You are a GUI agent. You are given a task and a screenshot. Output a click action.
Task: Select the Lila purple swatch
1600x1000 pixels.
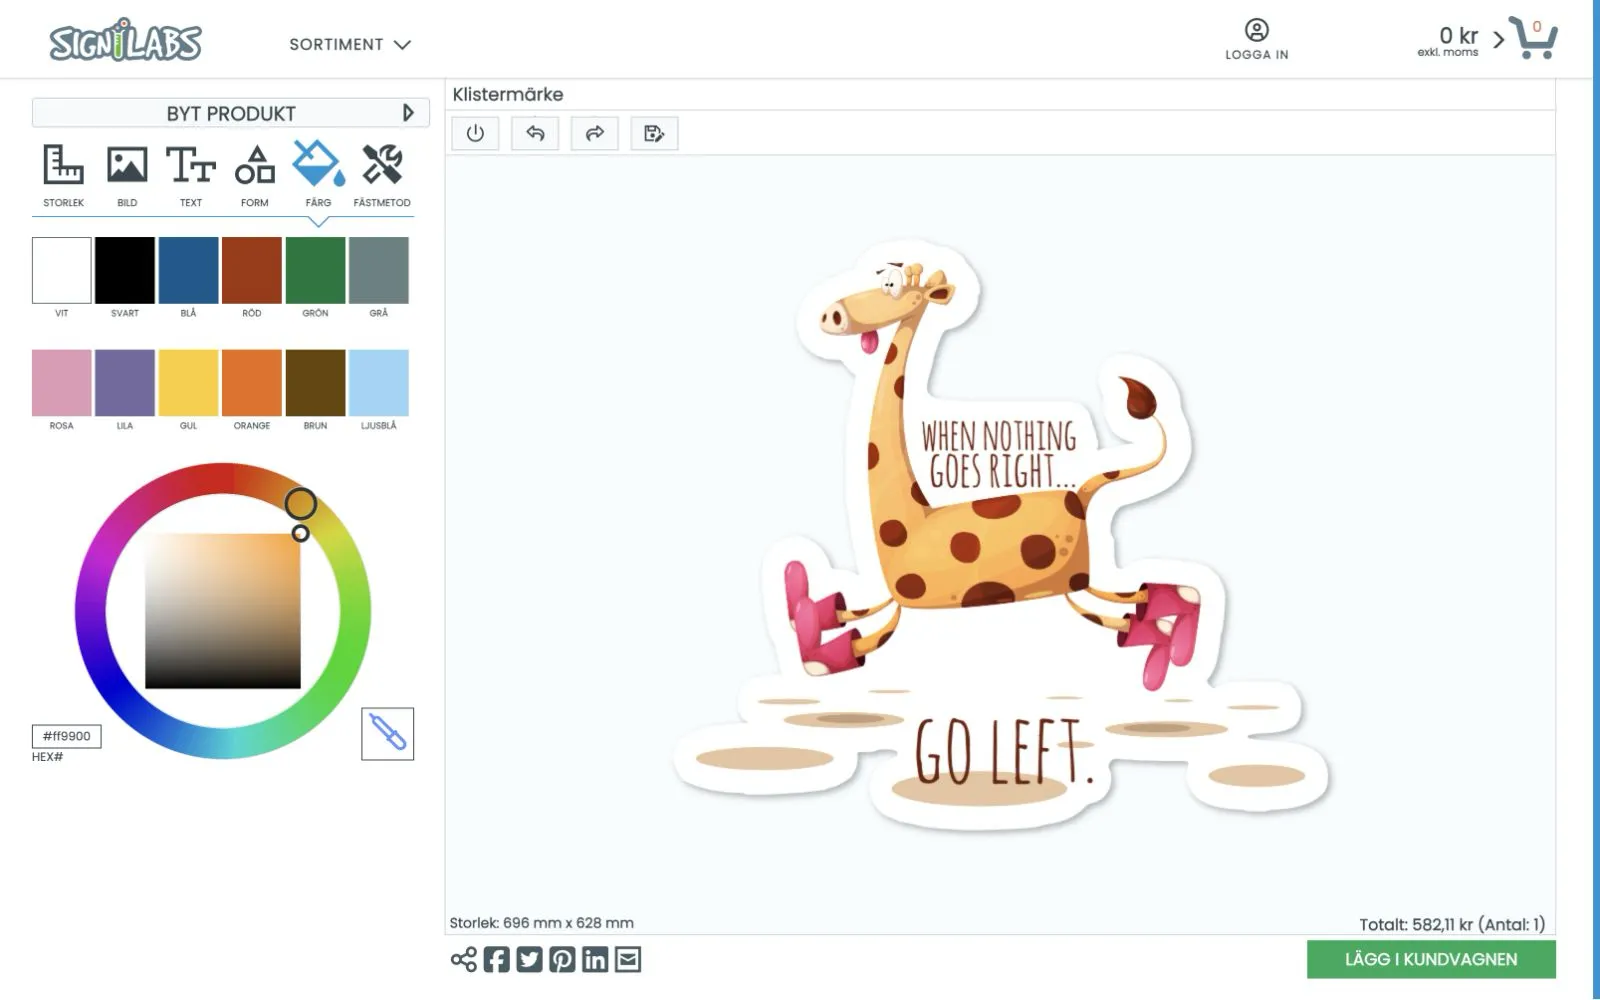coord(125,383)
